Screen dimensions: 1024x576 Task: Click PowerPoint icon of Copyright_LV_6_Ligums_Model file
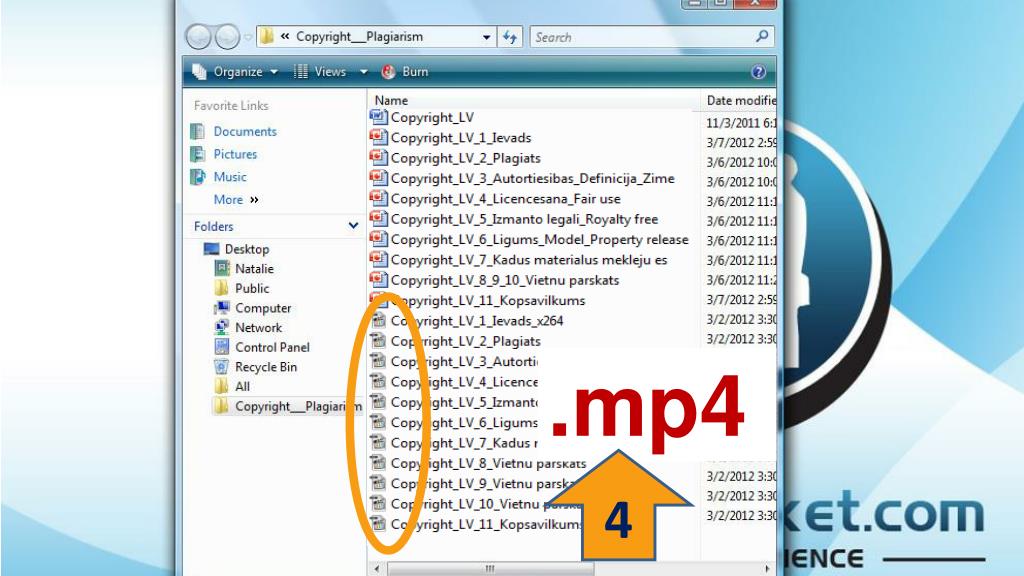point(379,238)
